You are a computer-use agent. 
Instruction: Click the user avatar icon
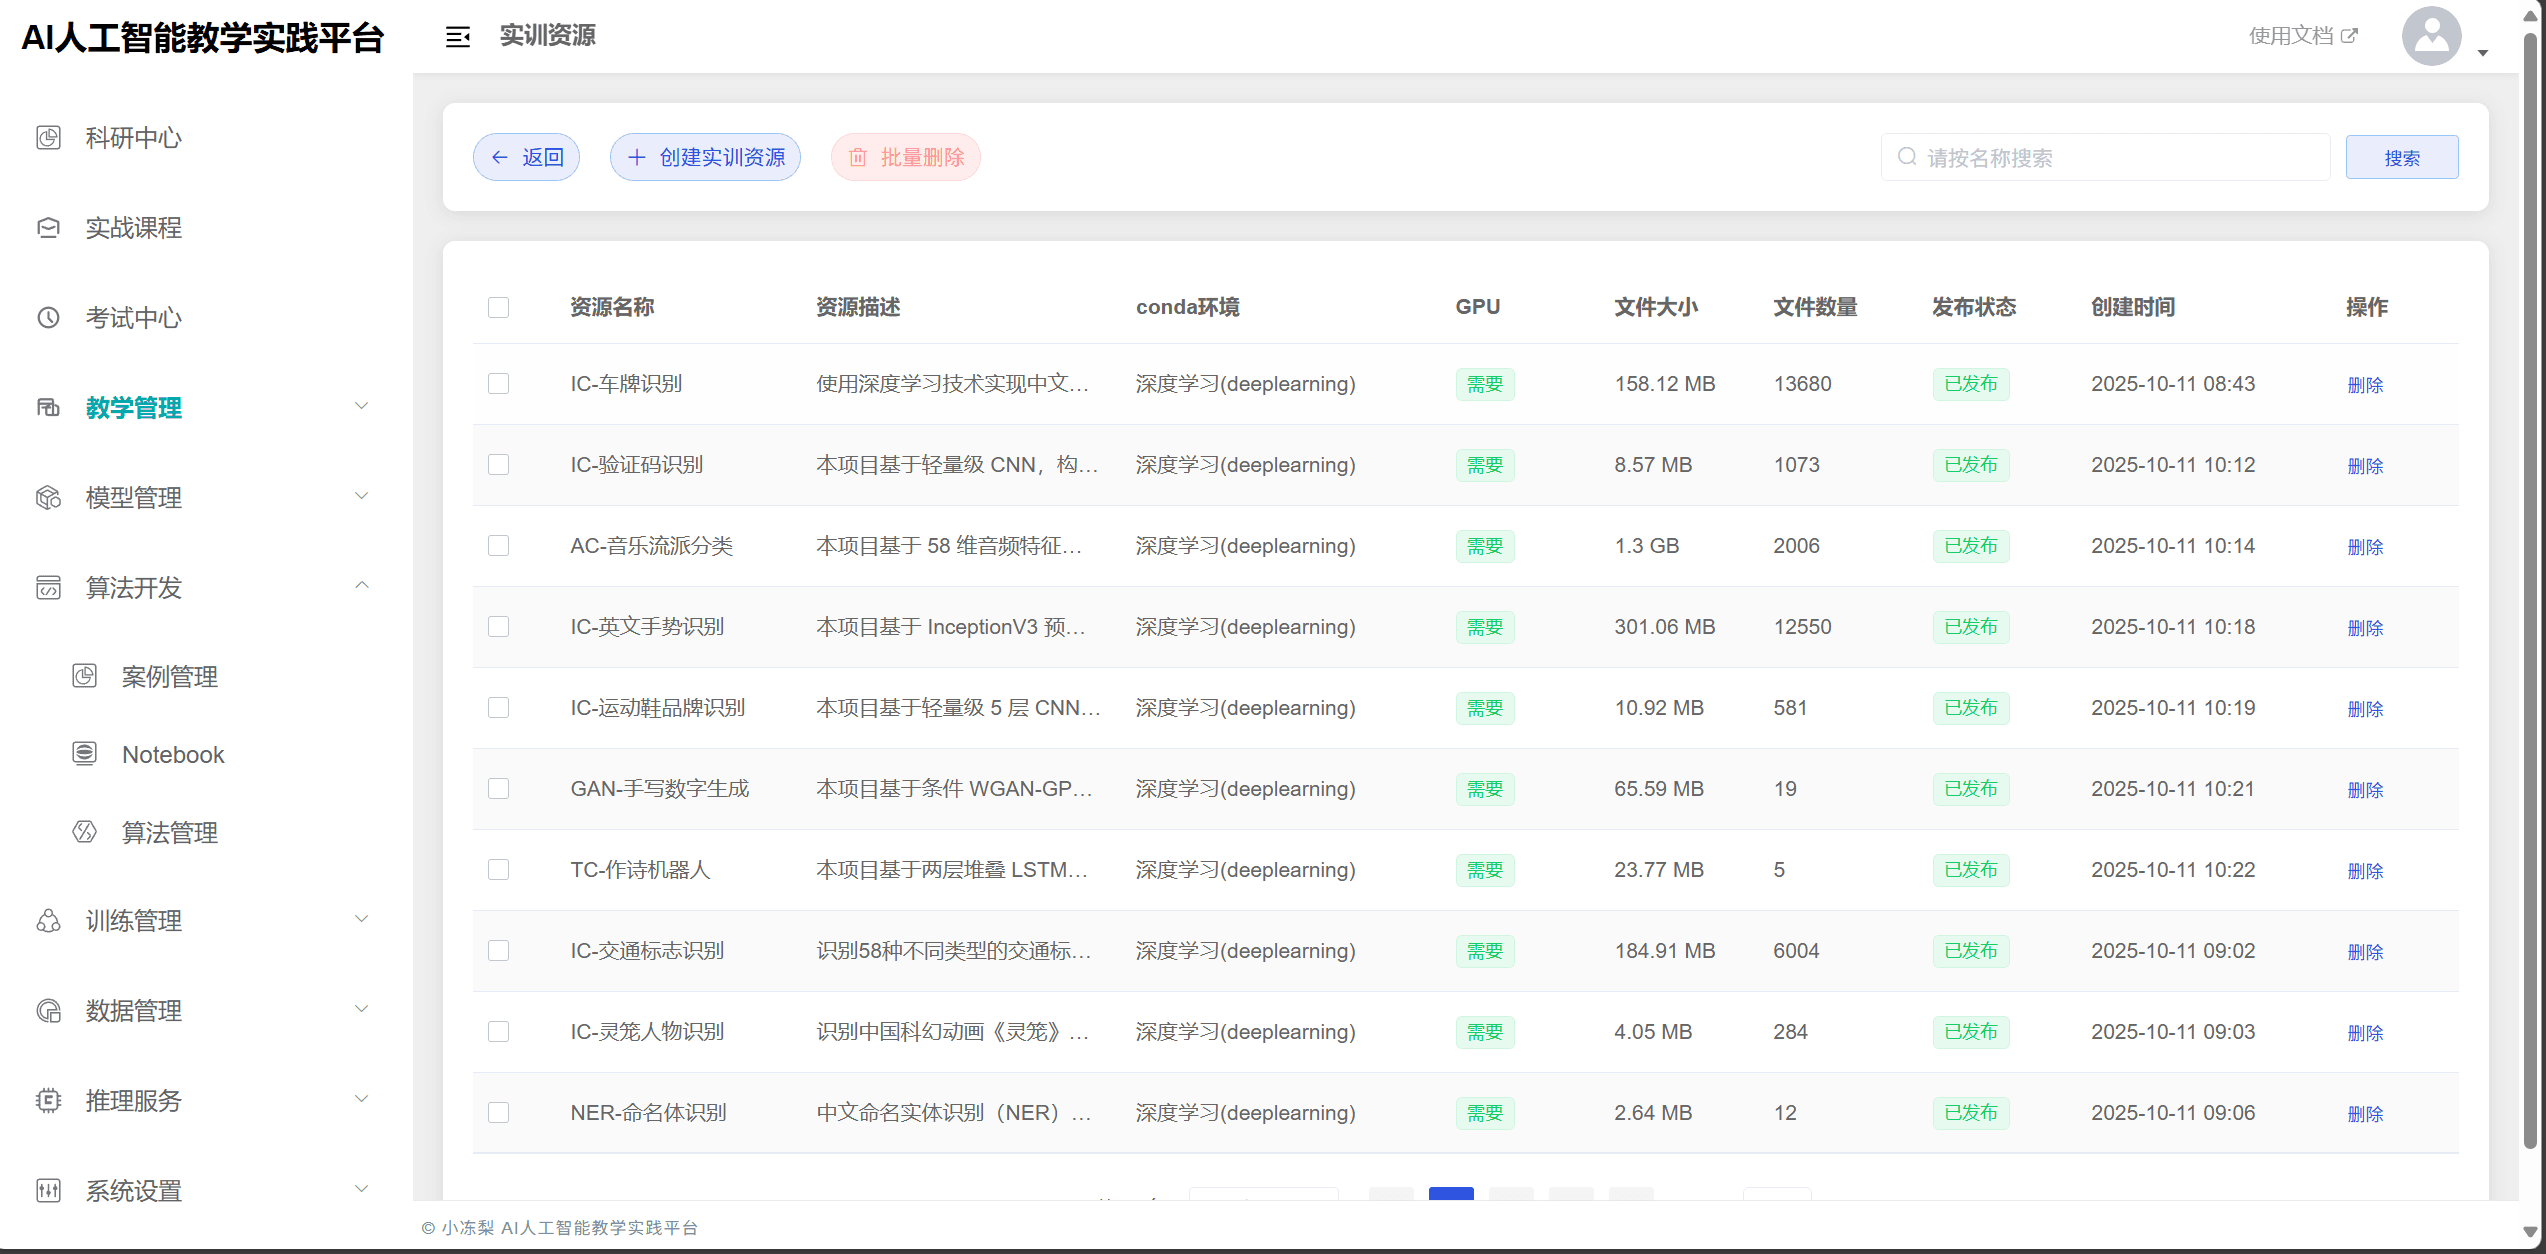[2431, 37]
